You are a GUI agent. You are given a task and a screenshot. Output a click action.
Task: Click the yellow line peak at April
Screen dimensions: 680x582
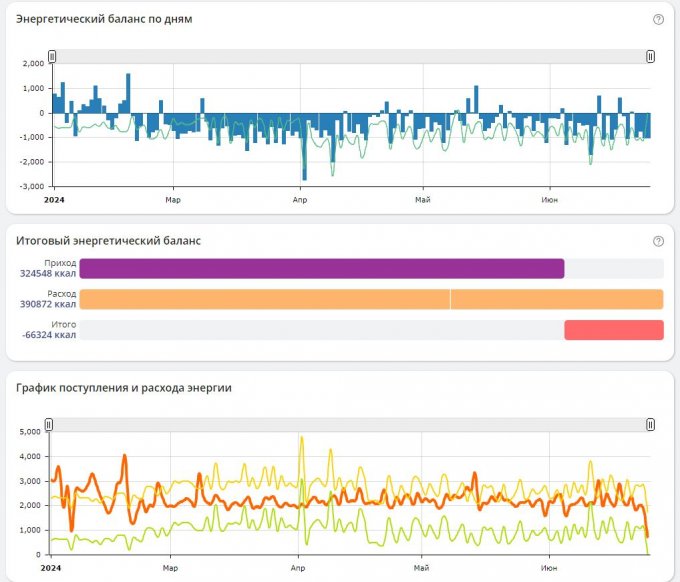[x=301, y=439]
